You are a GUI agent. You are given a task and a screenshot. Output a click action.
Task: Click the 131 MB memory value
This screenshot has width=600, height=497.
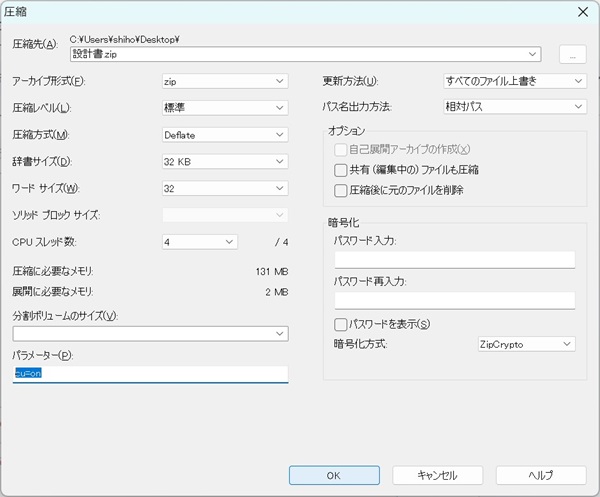pyautogui.click(x=272, y=272)
